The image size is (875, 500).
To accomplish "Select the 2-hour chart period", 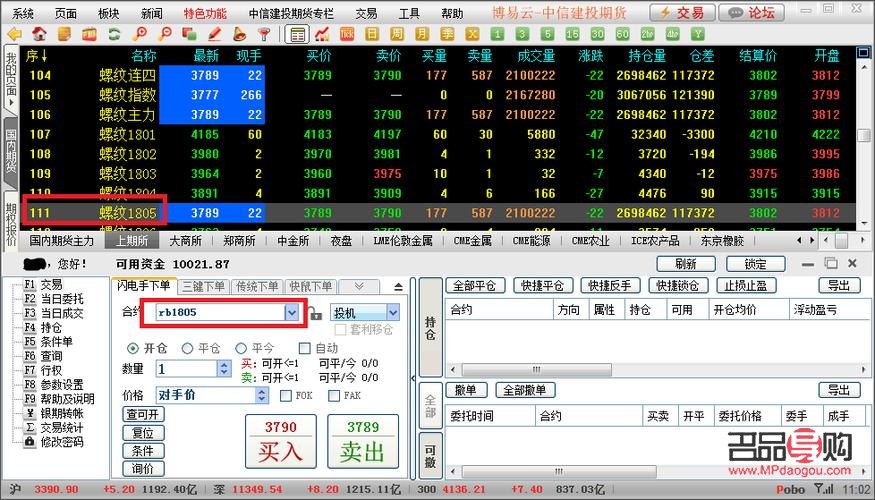I will [647, 35].
